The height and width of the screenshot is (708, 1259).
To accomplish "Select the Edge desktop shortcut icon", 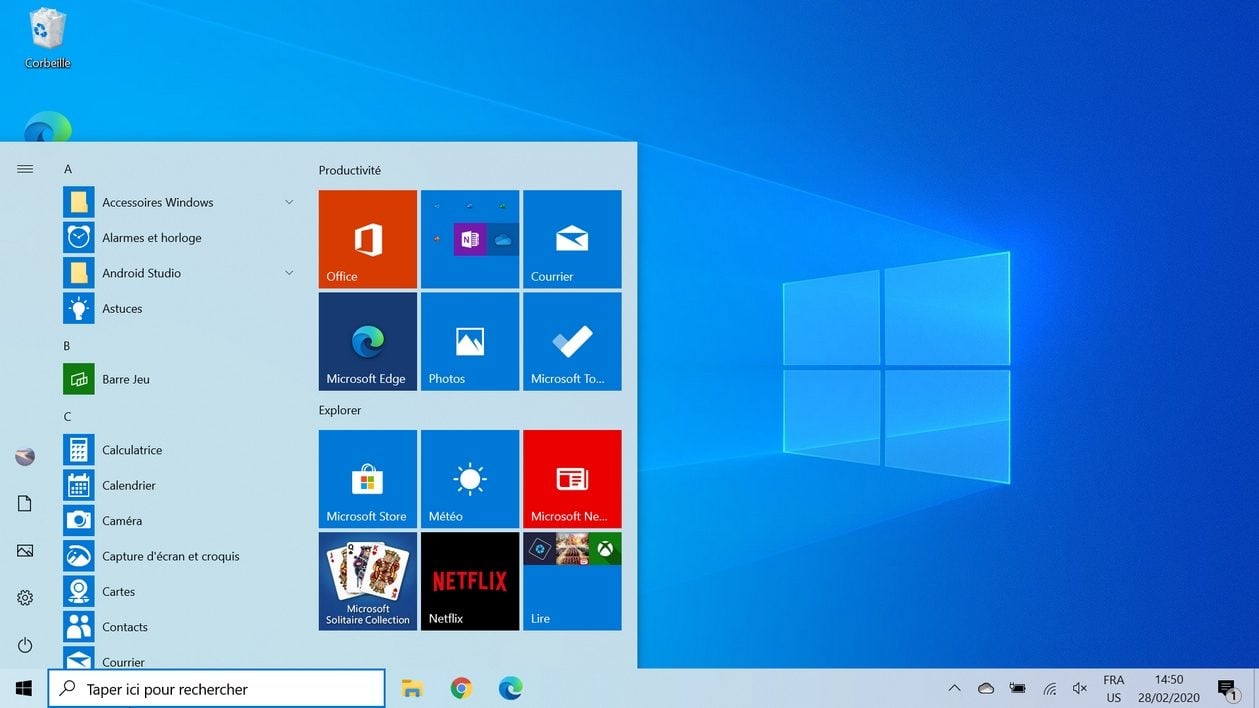I will [48, 127].
